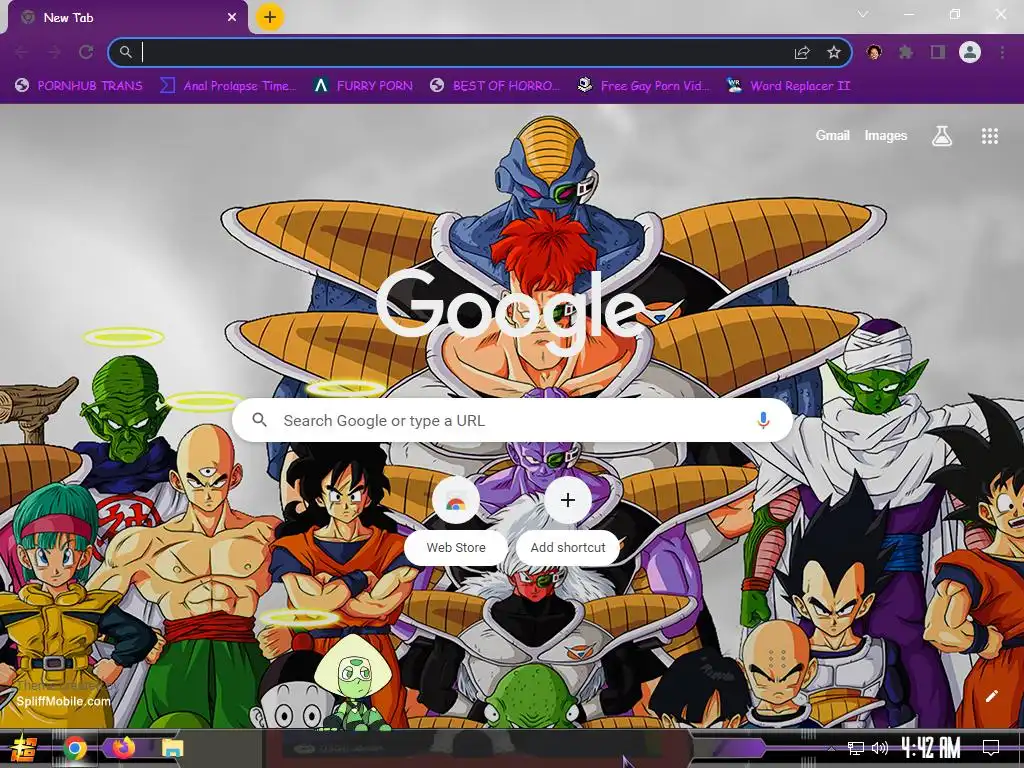Screen dimensions: 1024x768
Task: Click the magnifier inside Google search box
Action: (259, 420)
